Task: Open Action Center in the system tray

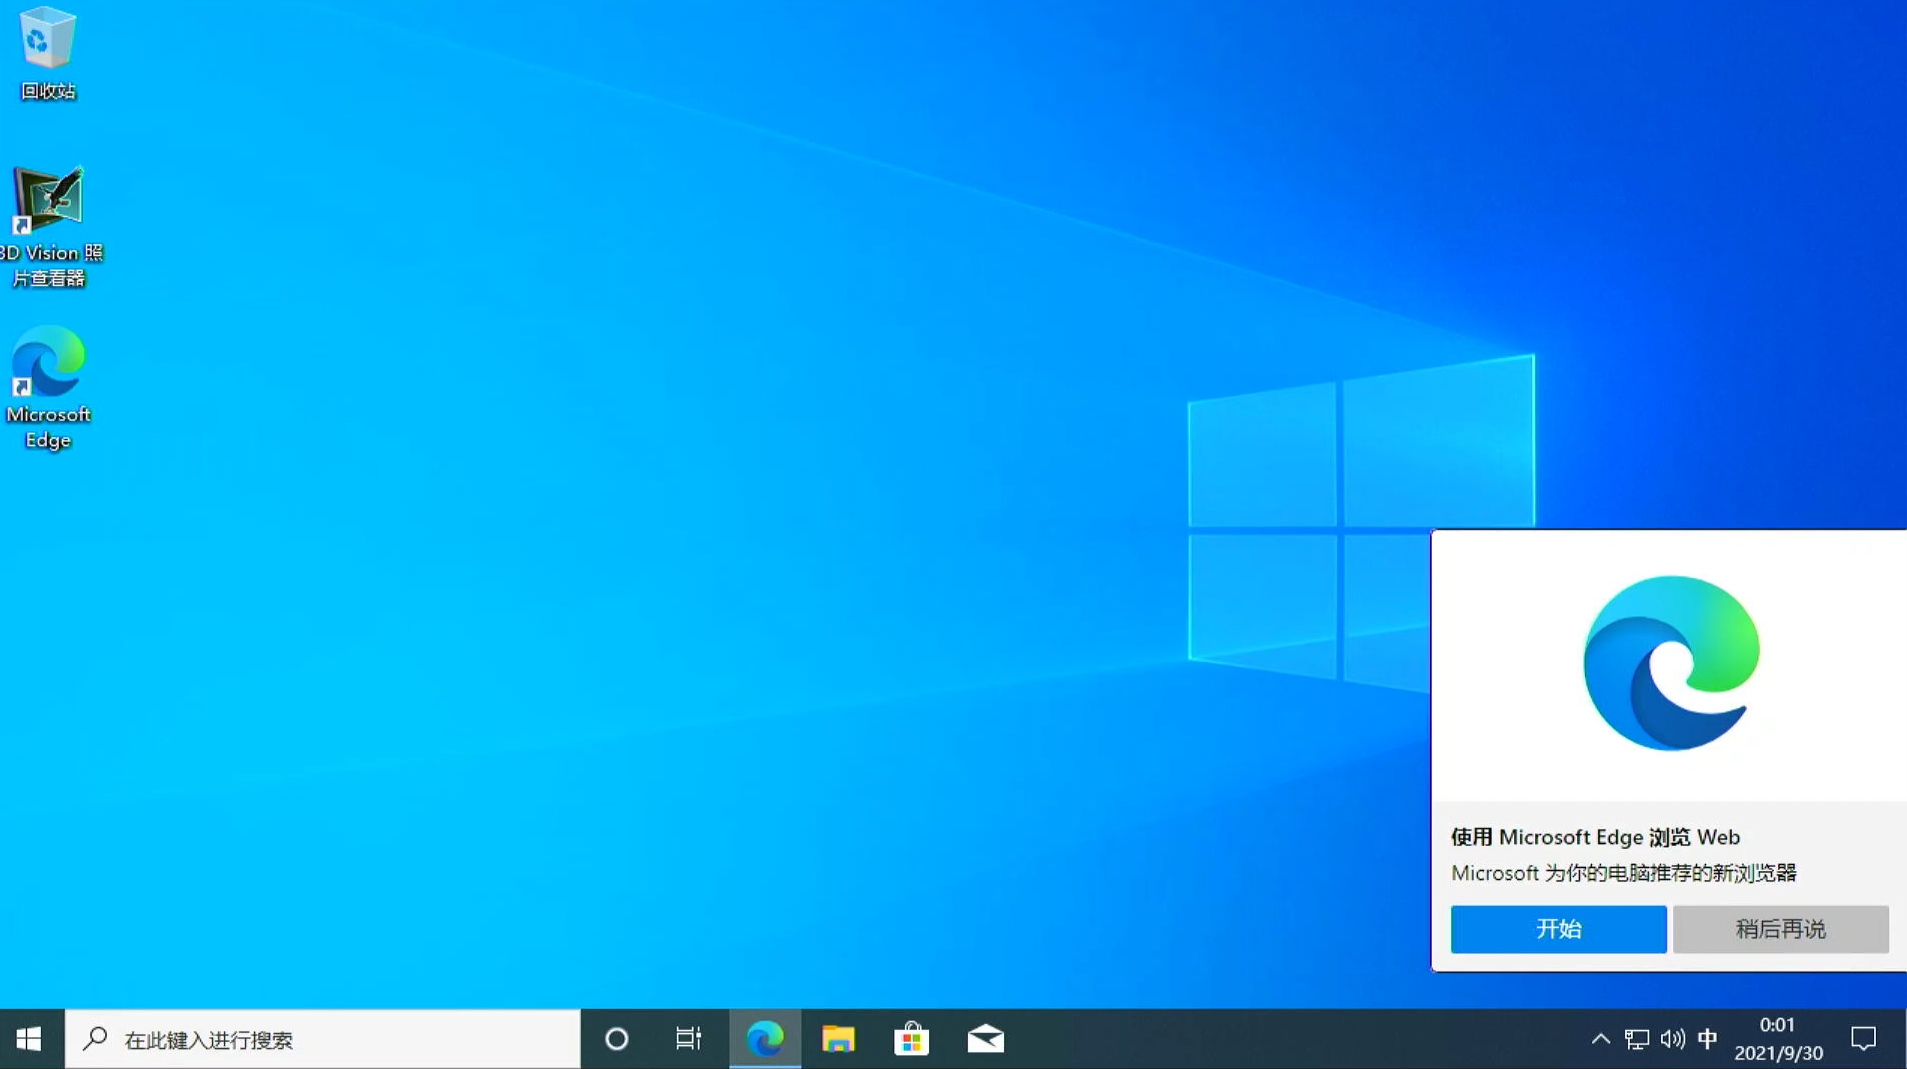Action: tap(1864, 1039)
